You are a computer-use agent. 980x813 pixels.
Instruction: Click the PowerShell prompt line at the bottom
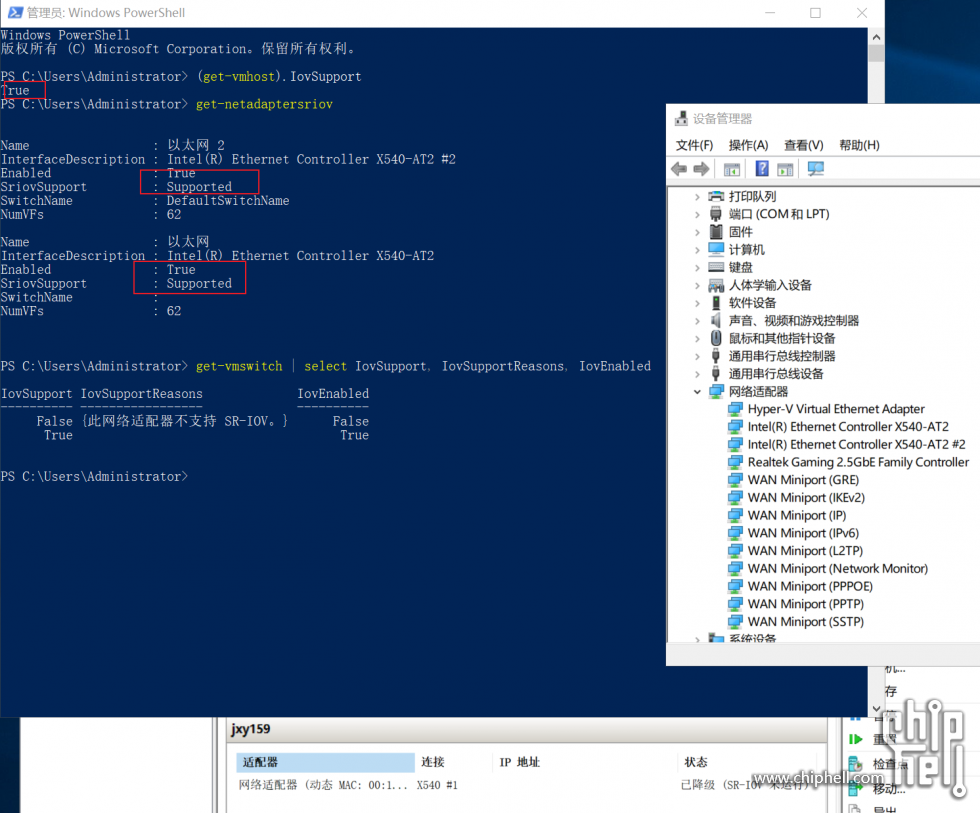94,477
